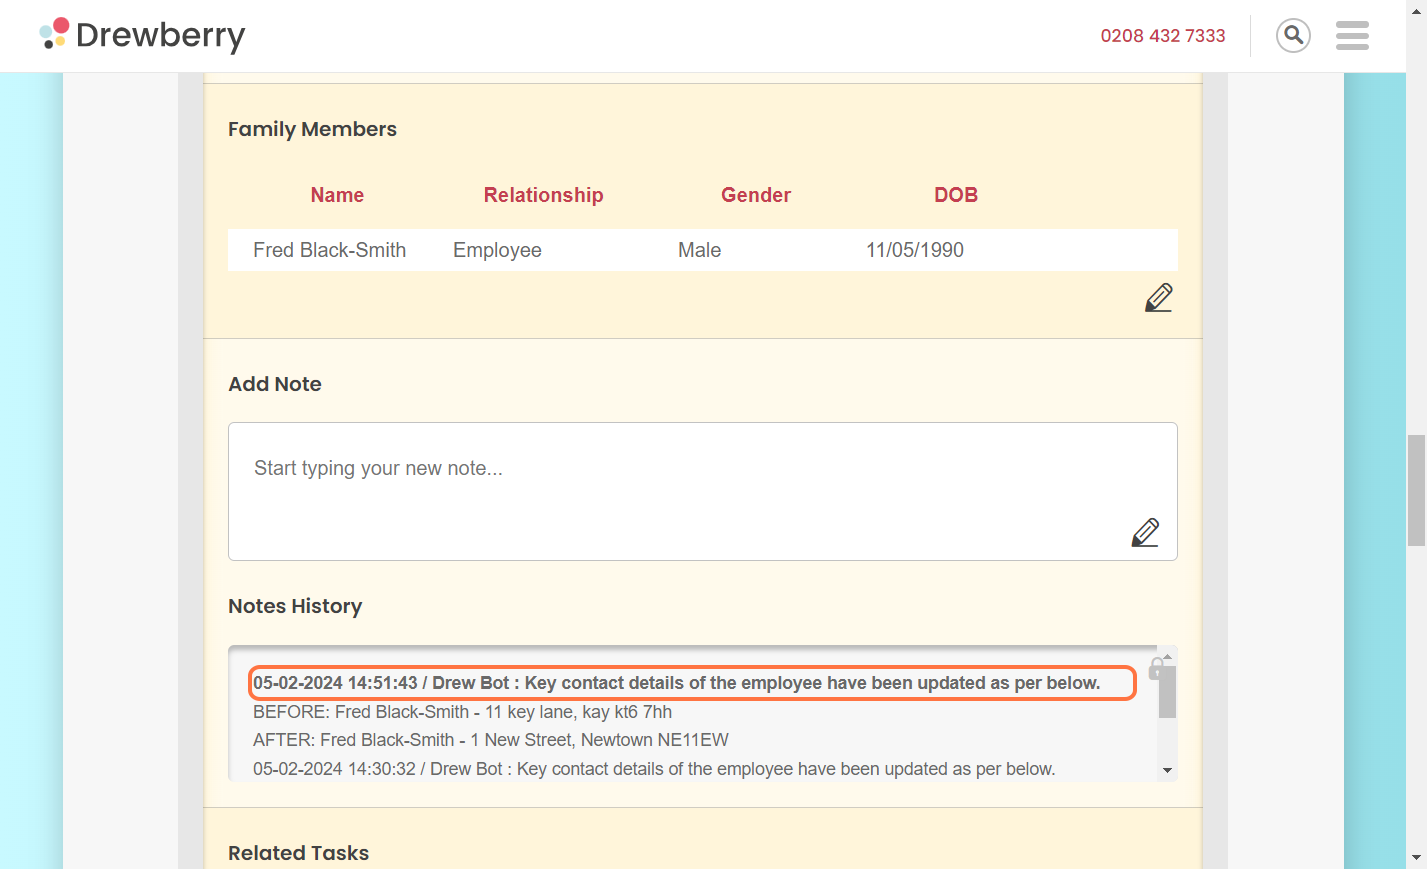Image resolution: width=1427 pixels, height=869 pixels.
Task: Open the search magnifier icon
Action: point(1293,35)
